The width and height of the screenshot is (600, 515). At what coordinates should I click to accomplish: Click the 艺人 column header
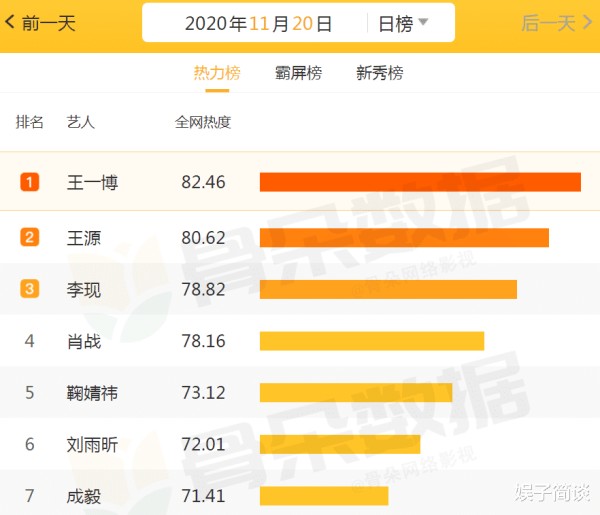(81, 122)
